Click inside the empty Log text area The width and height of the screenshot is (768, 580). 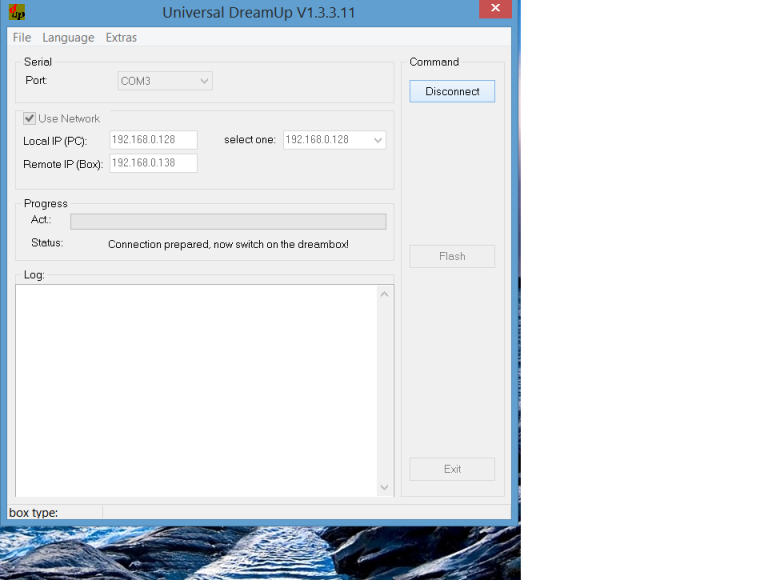[196, 390]
